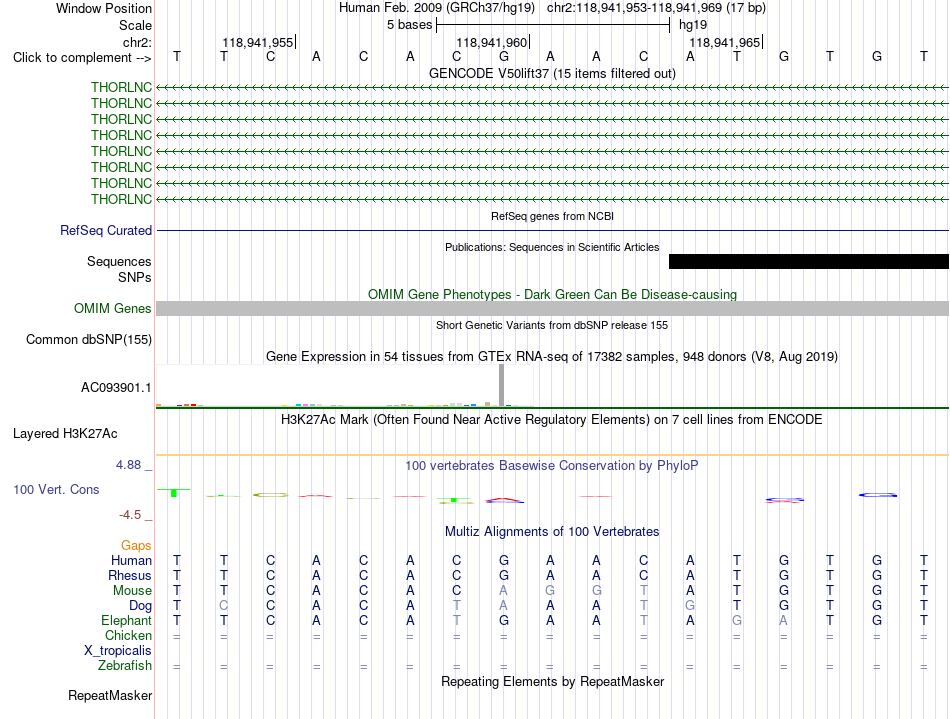Open the RefSeq genes from NCBI track title

click(x=552, y=216)
